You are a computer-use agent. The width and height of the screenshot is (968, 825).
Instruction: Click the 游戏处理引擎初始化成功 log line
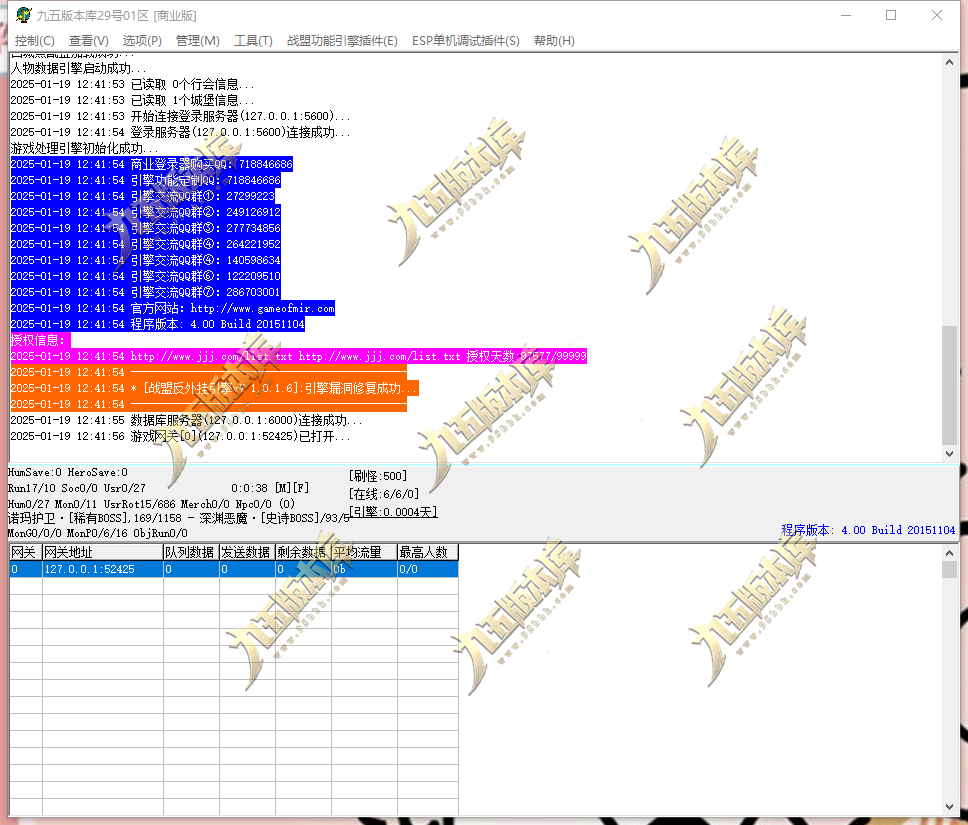tap(85, 148)
